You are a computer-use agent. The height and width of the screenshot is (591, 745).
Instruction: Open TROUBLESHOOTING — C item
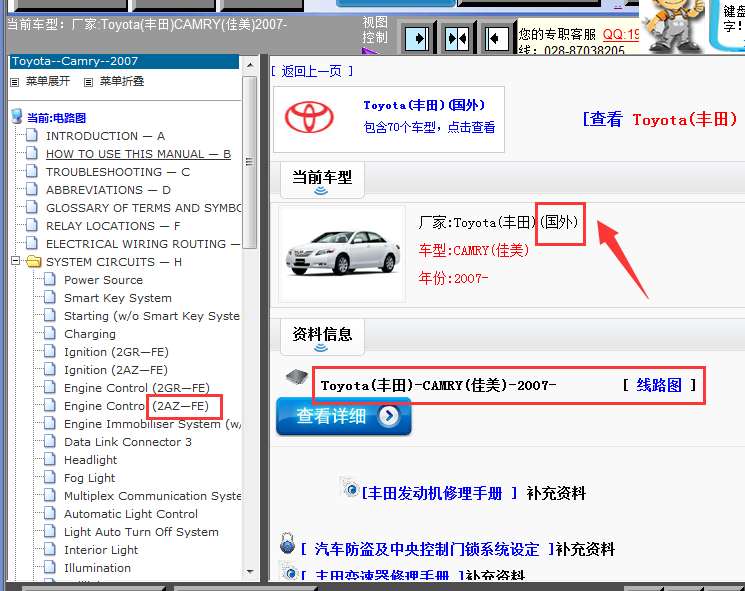pyautogui.click(x=118, y=172)
